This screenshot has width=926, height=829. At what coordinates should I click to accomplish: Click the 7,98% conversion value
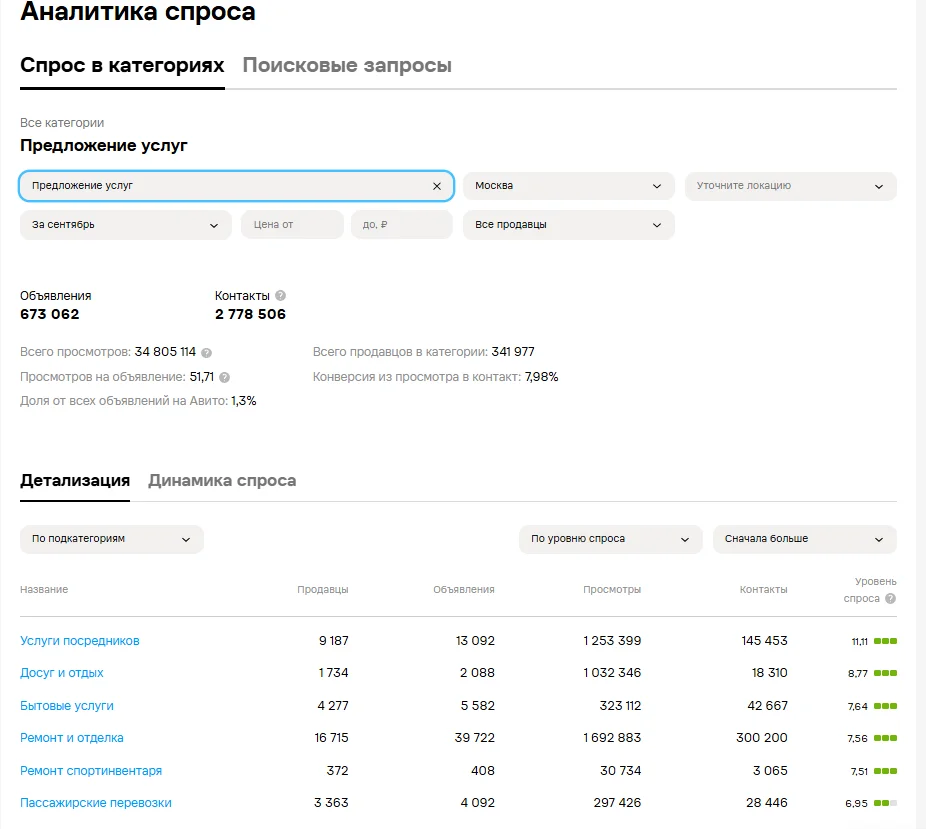pos(541,377)
